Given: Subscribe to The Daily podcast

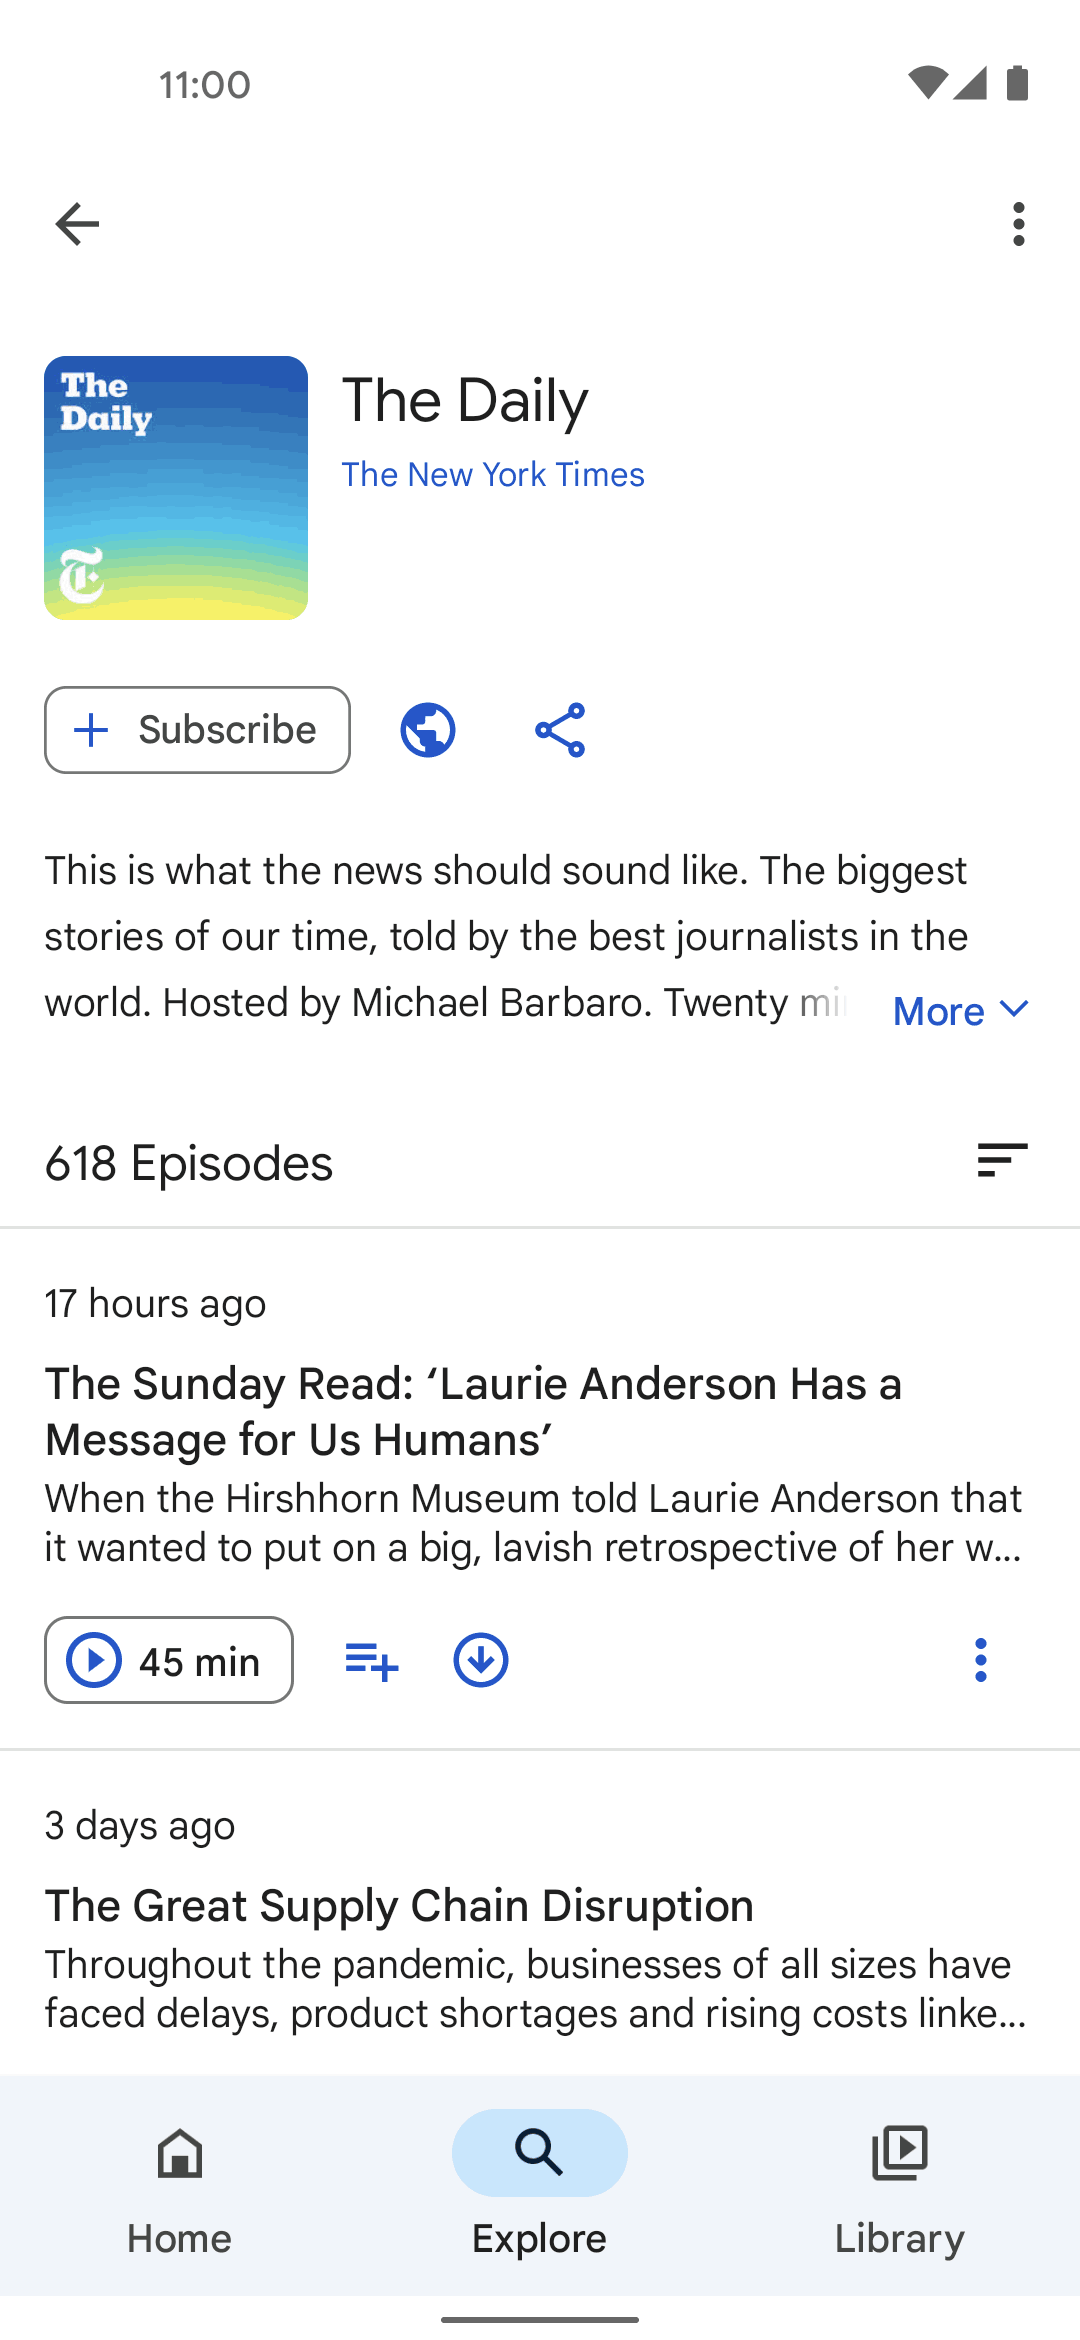Looking at the screenshot, I should point(197,730).
